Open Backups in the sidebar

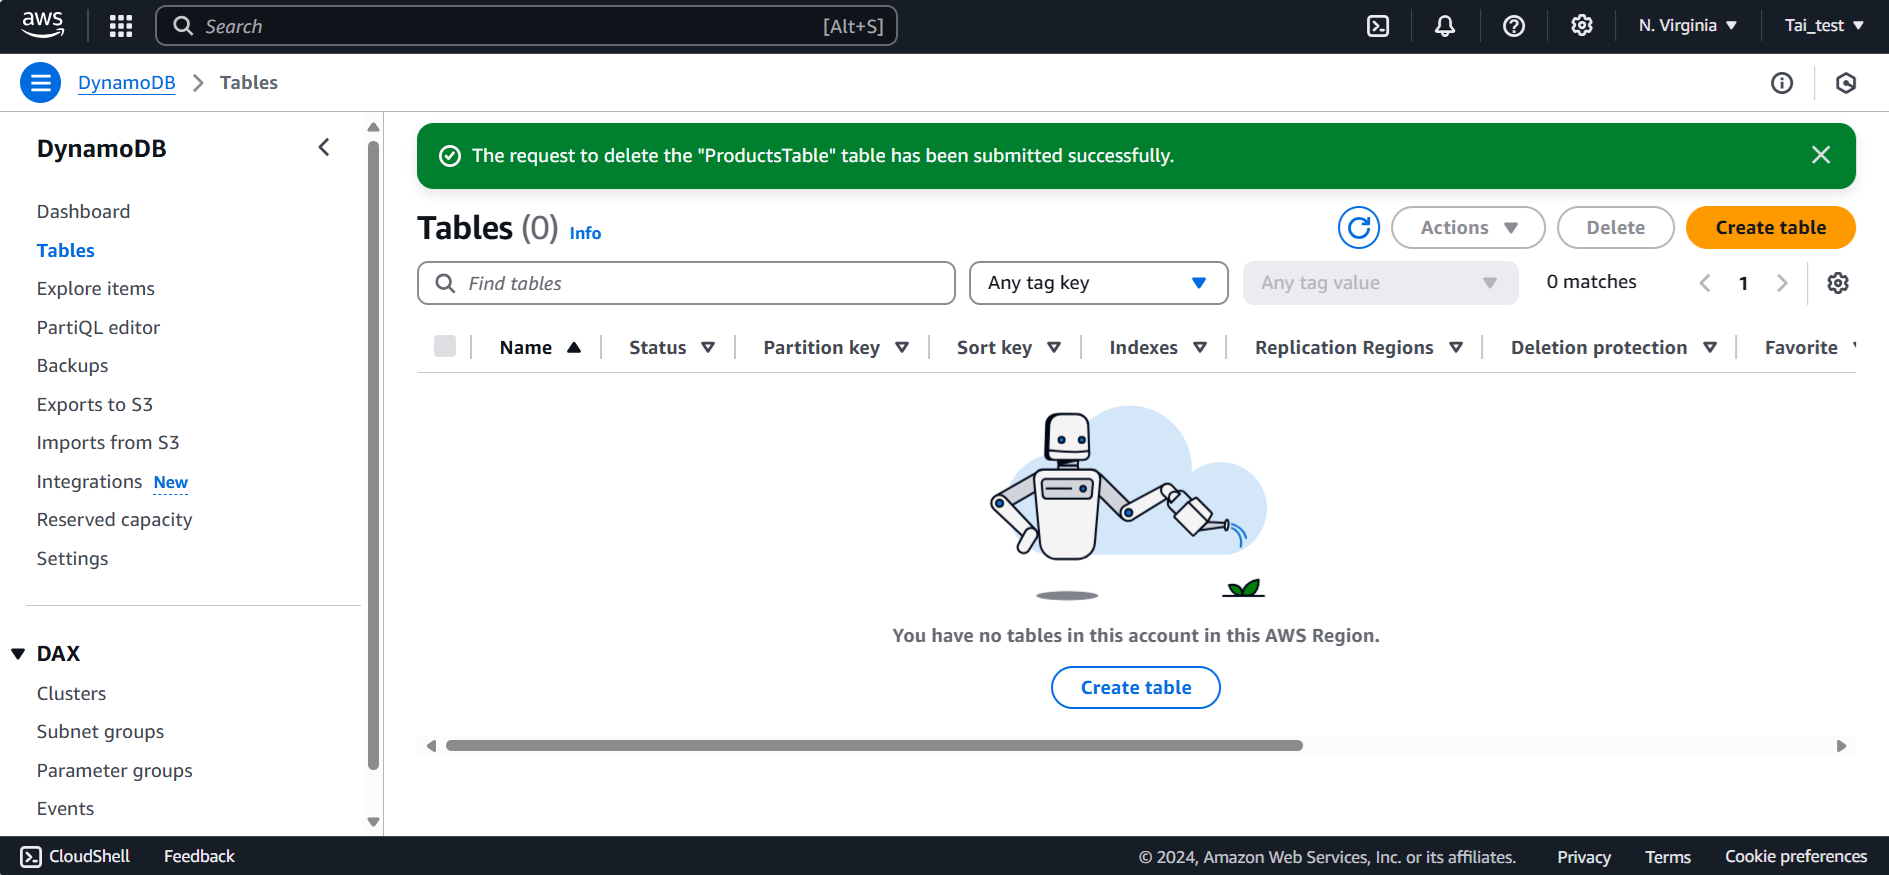72,366
